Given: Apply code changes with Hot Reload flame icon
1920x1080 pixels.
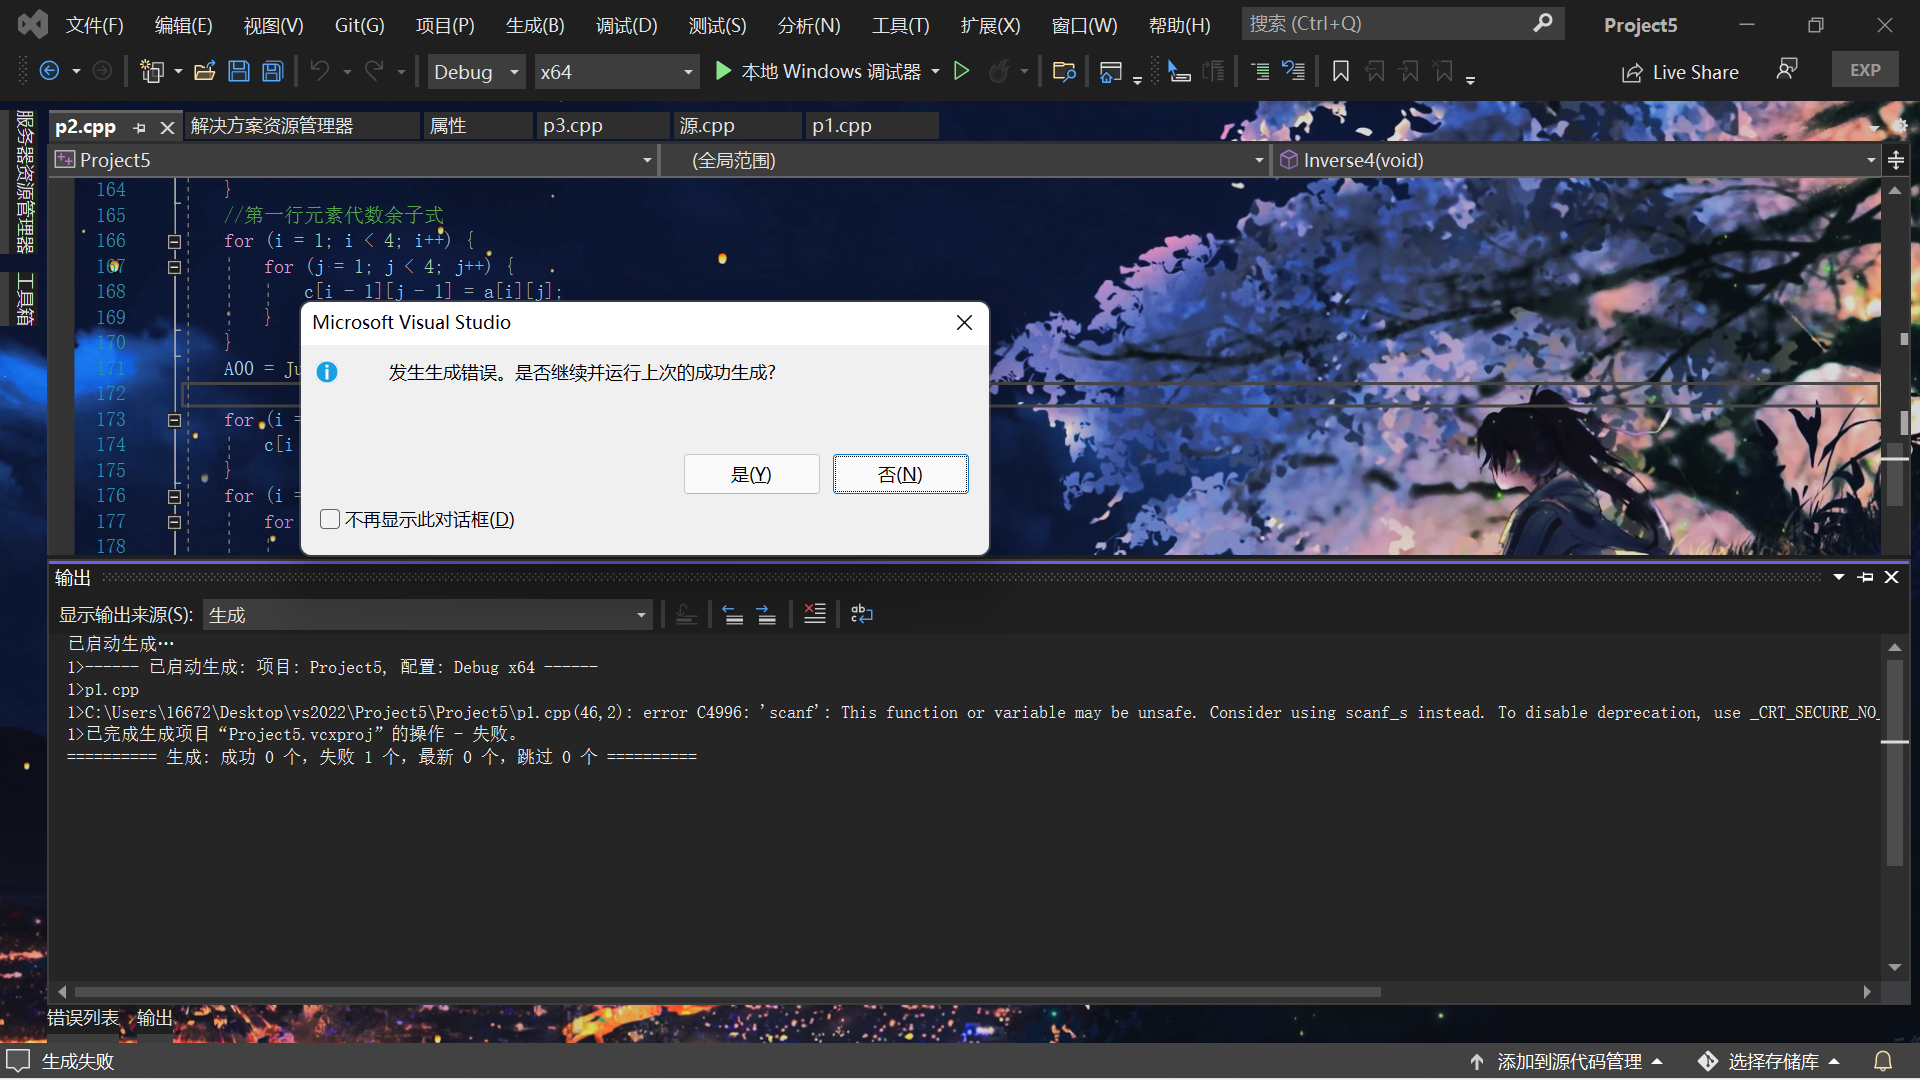Looking at the screenshot, I should (x=1001, y=71).
